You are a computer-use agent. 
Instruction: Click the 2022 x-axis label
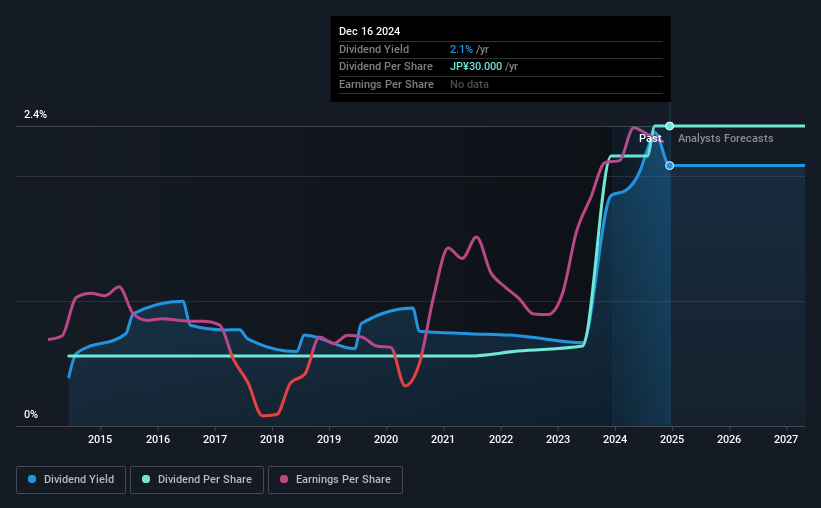[501, 439]
